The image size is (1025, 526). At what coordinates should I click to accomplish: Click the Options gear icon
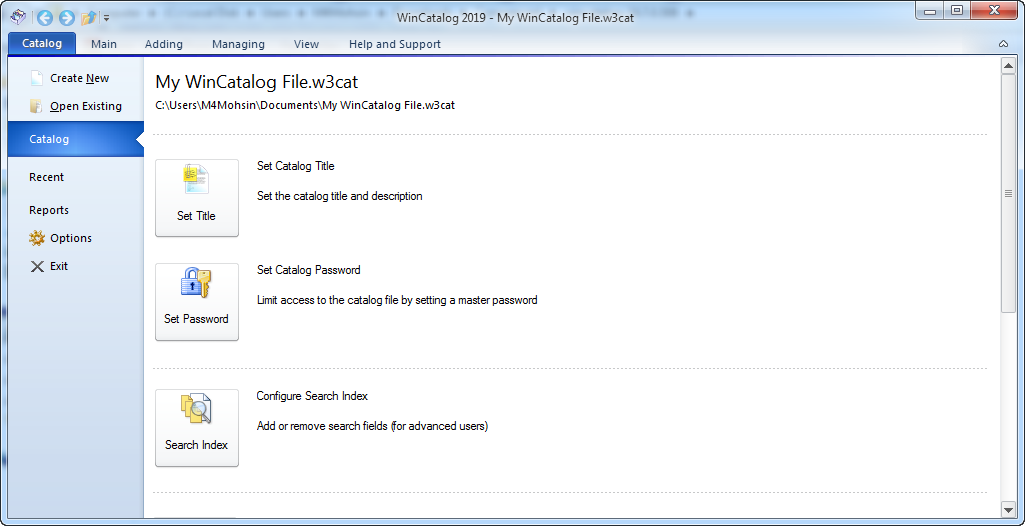coord(37,238)
